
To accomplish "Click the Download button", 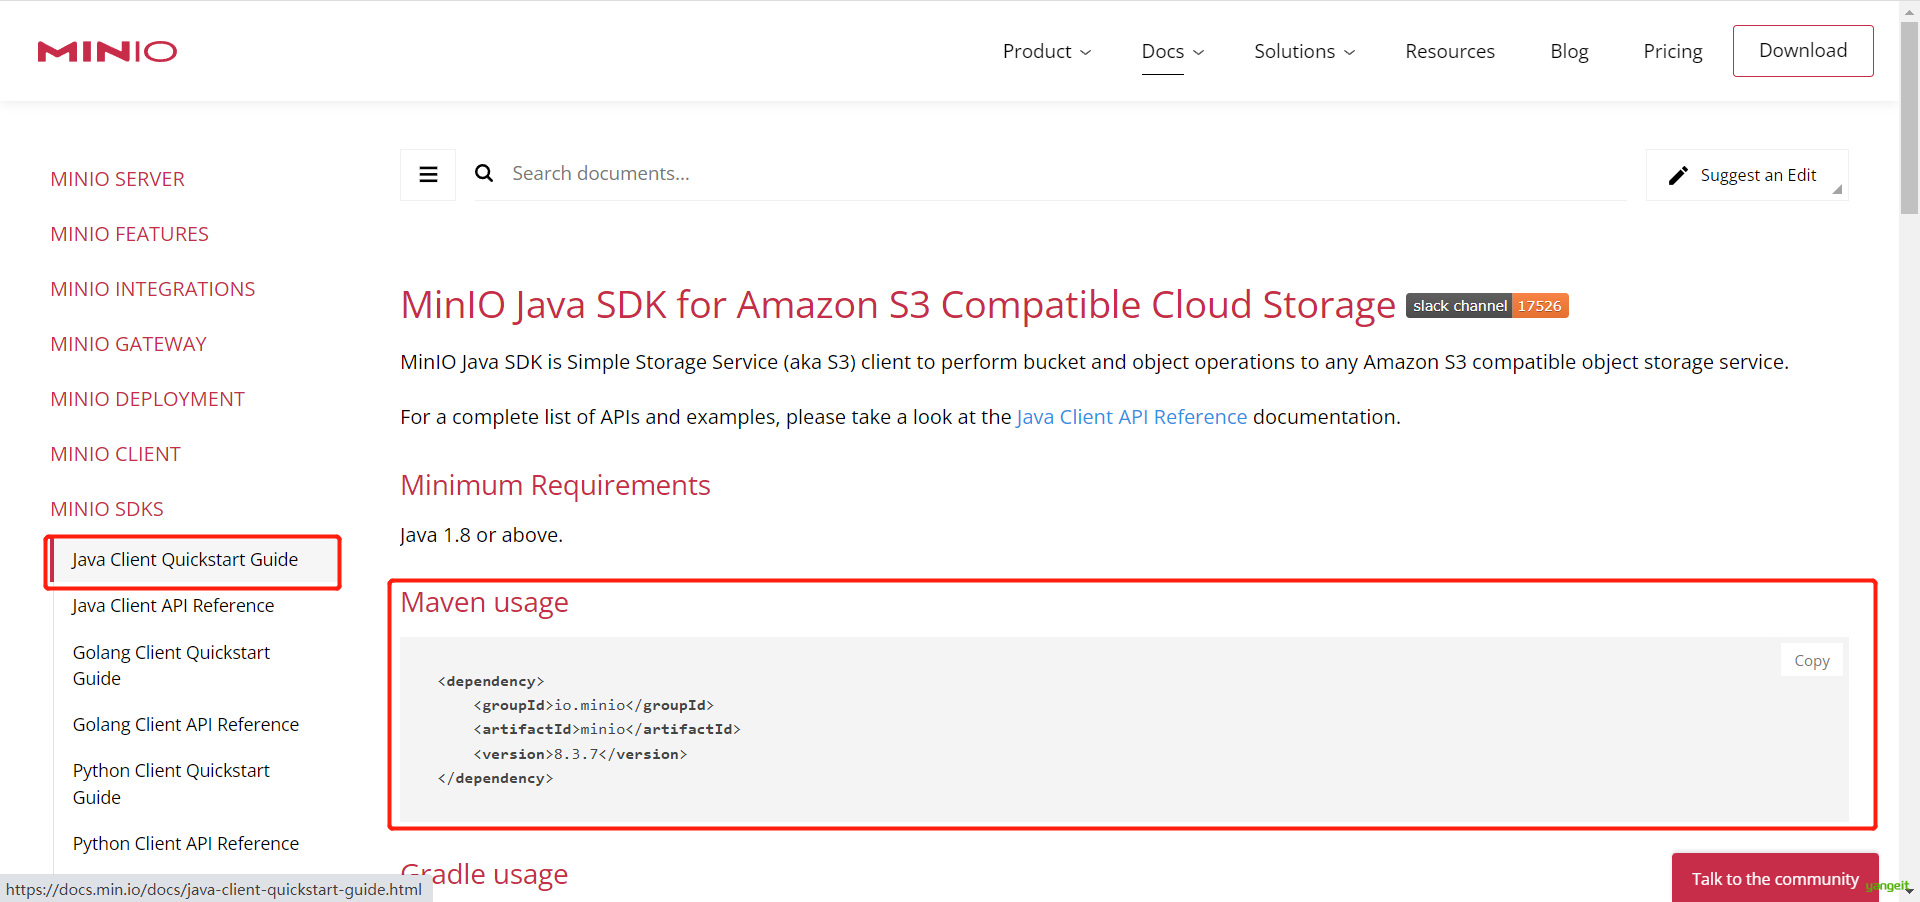I will 1802,51.
